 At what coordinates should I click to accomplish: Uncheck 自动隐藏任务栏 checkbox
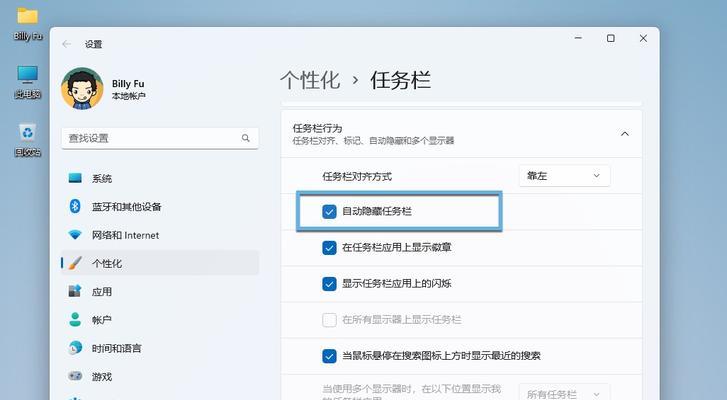pyautogui.click(x=329, y=211)
